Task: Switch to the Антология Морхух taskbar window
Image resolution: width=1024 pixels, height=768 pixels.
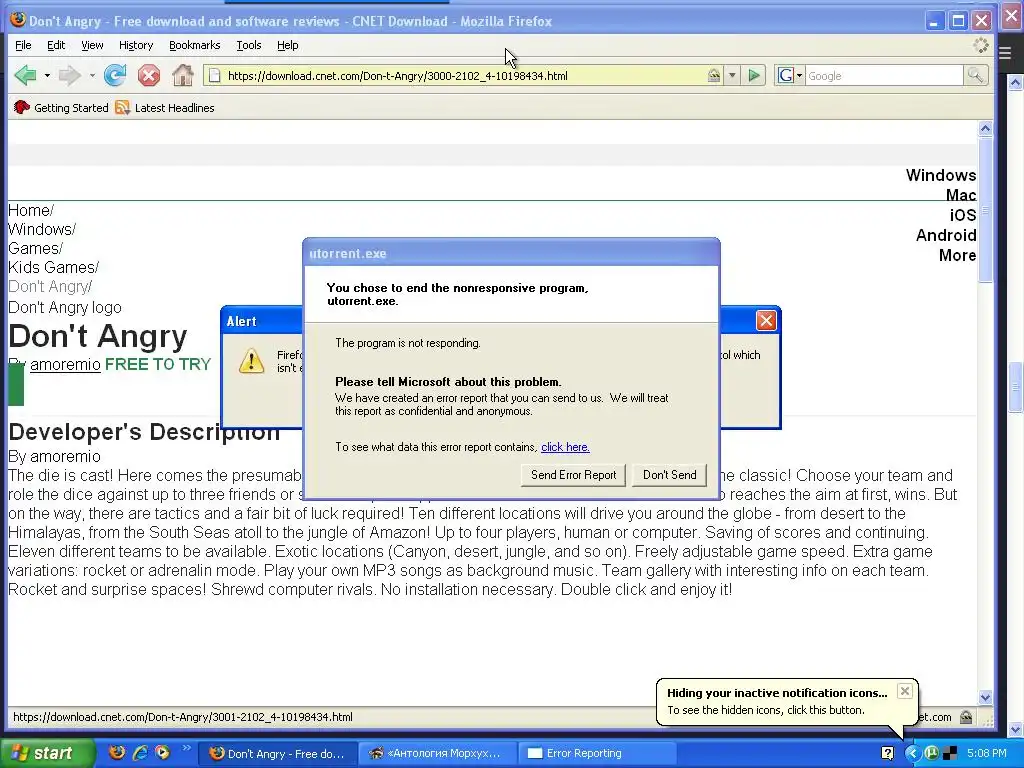Action: click(438, 753)
